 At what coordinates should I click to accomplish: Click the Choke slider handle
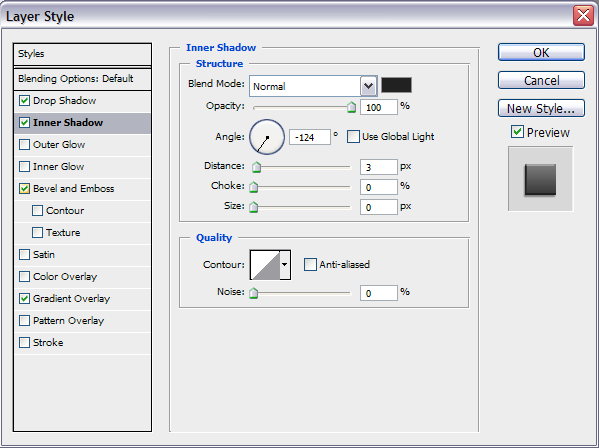(254, 187)
